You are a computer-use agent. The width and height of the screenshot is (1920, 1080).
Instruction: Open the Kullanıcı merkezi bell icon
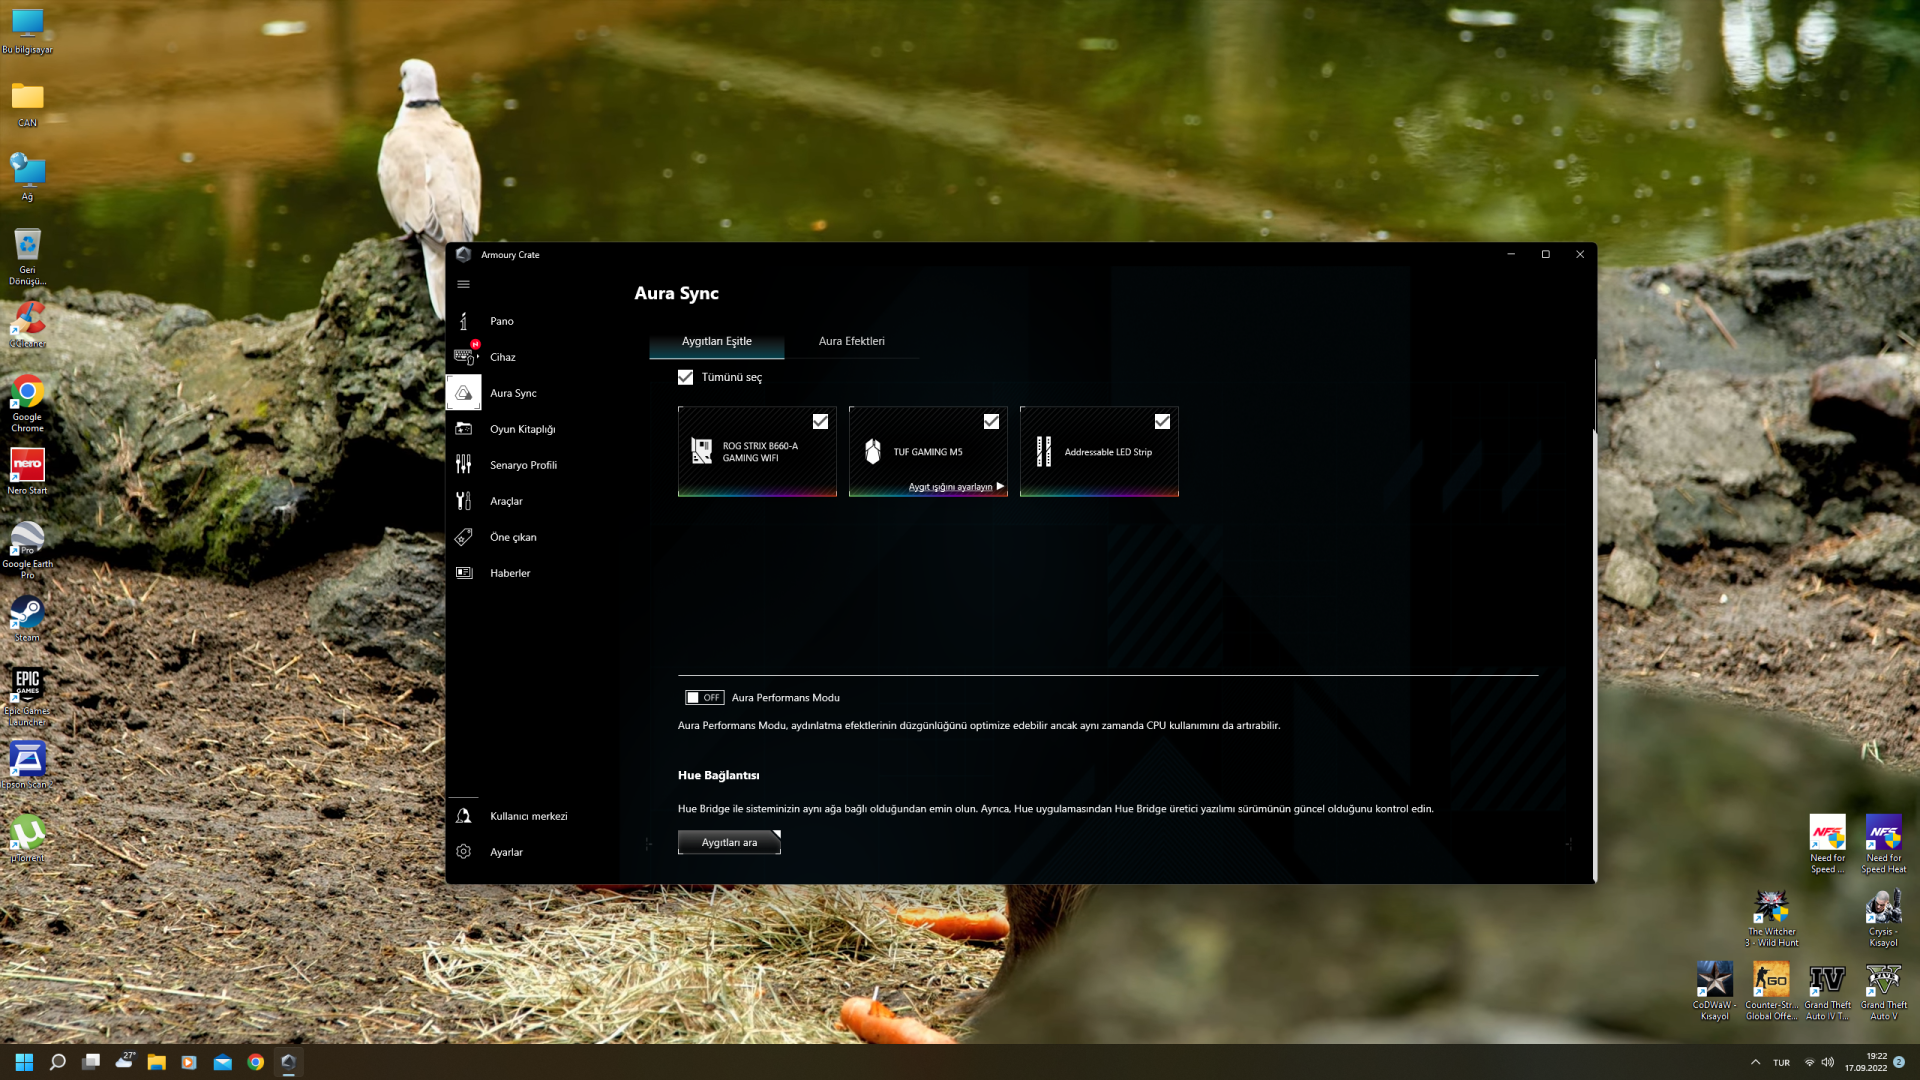(x=463, y=816)
